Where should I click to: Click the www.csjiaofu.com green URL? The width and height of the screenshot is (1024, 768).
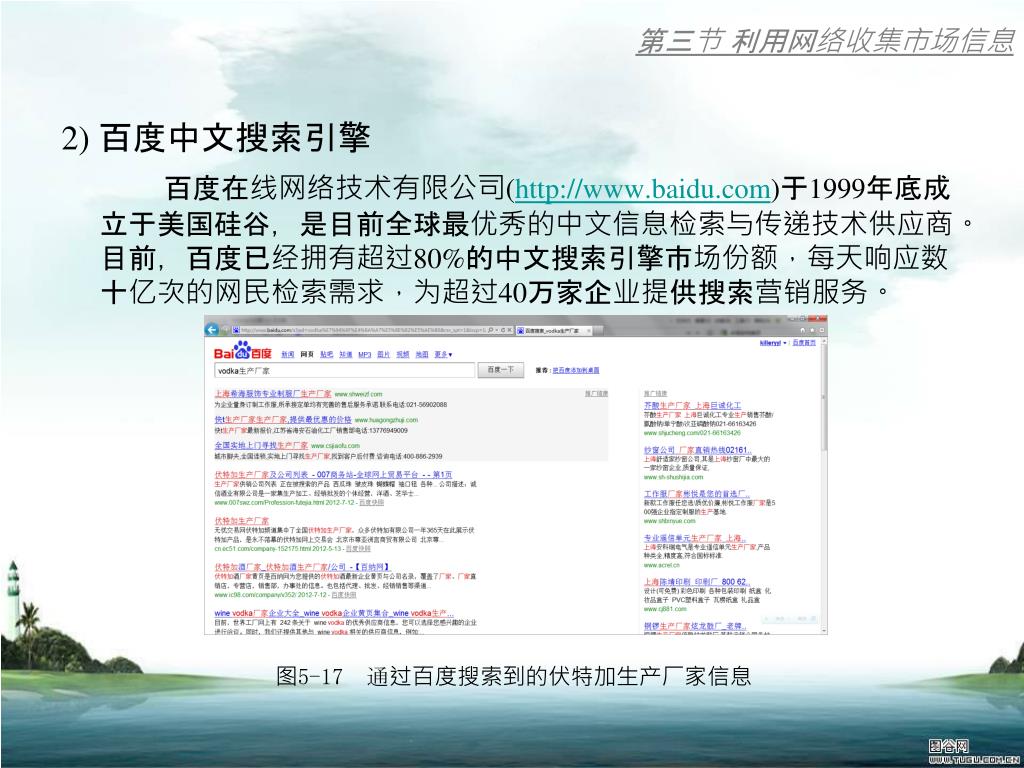pos(335,445)
